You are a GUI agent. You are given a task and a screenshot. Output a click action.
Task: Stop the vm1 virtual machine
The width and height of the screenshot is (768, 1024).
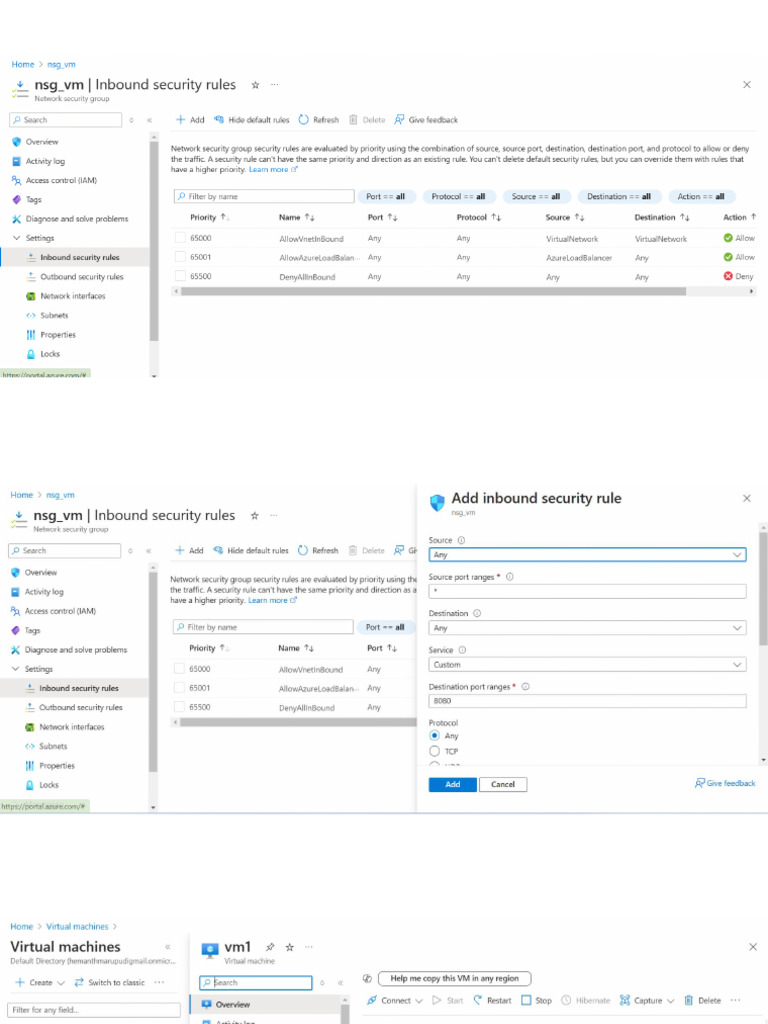(x=536, y=1000)
